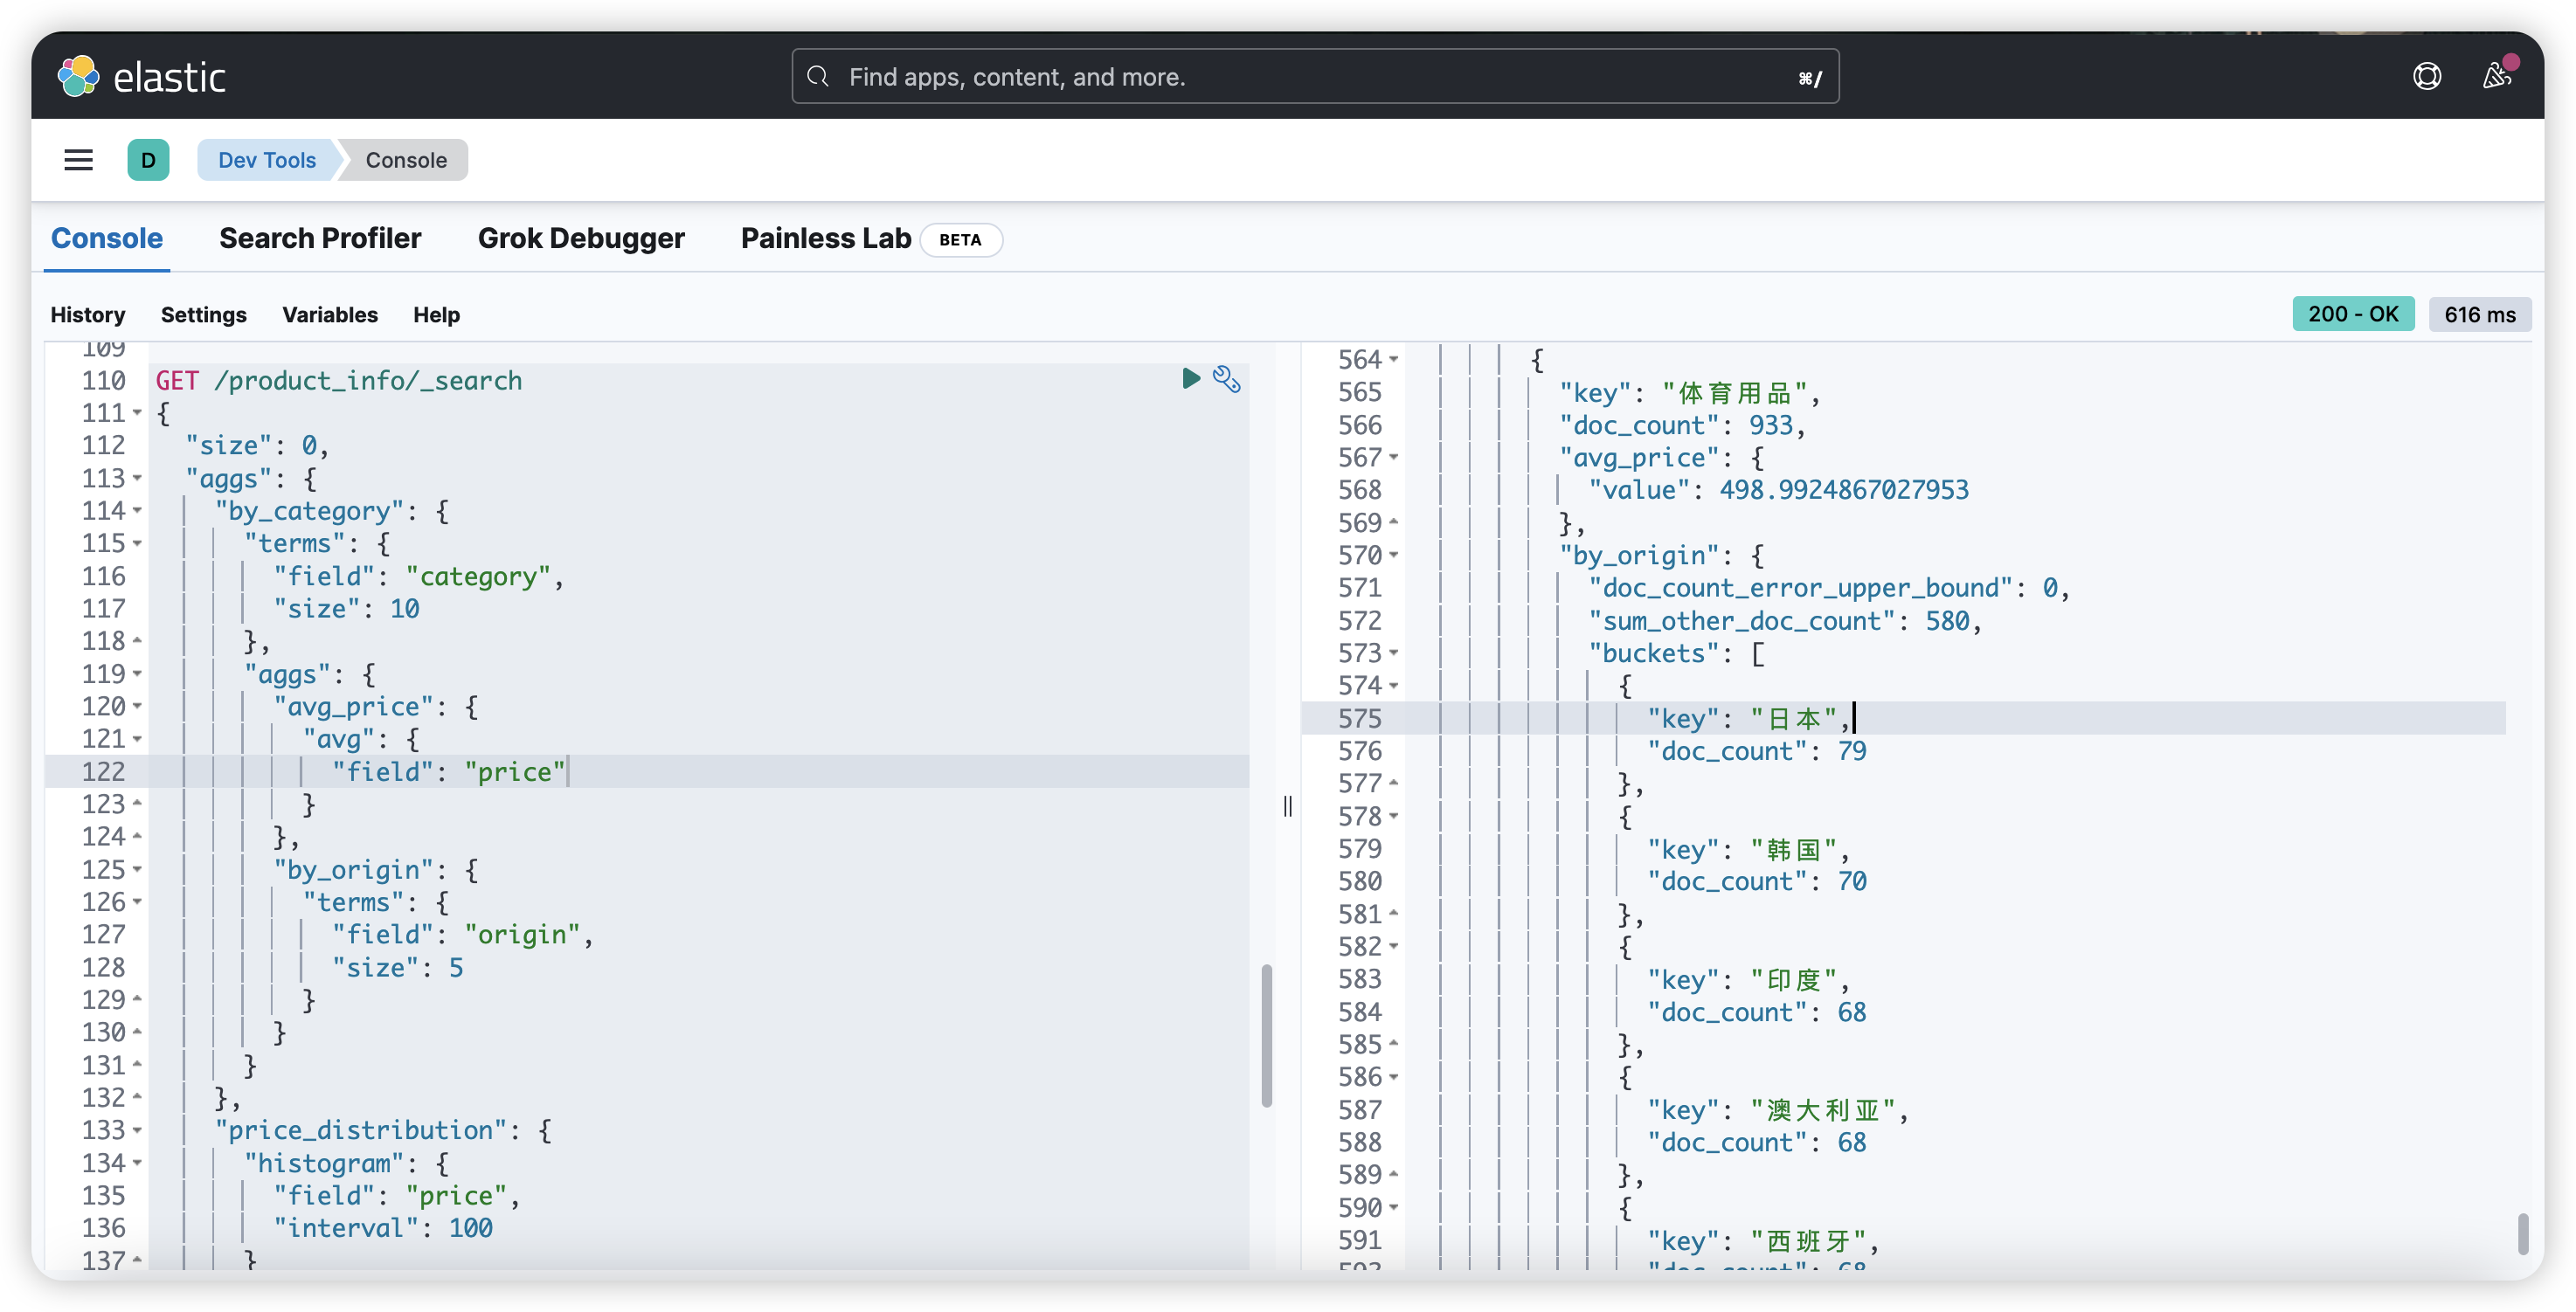This screenshot has height=1312, width=2576.
Task: Fold price_distribution block at line 133
Action: click(x=137, y=1130)
